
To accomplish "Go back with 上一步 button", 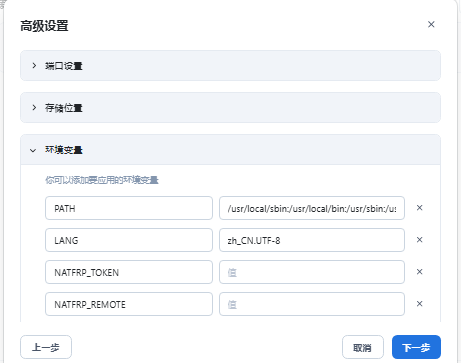I will [x=46, y=347].
